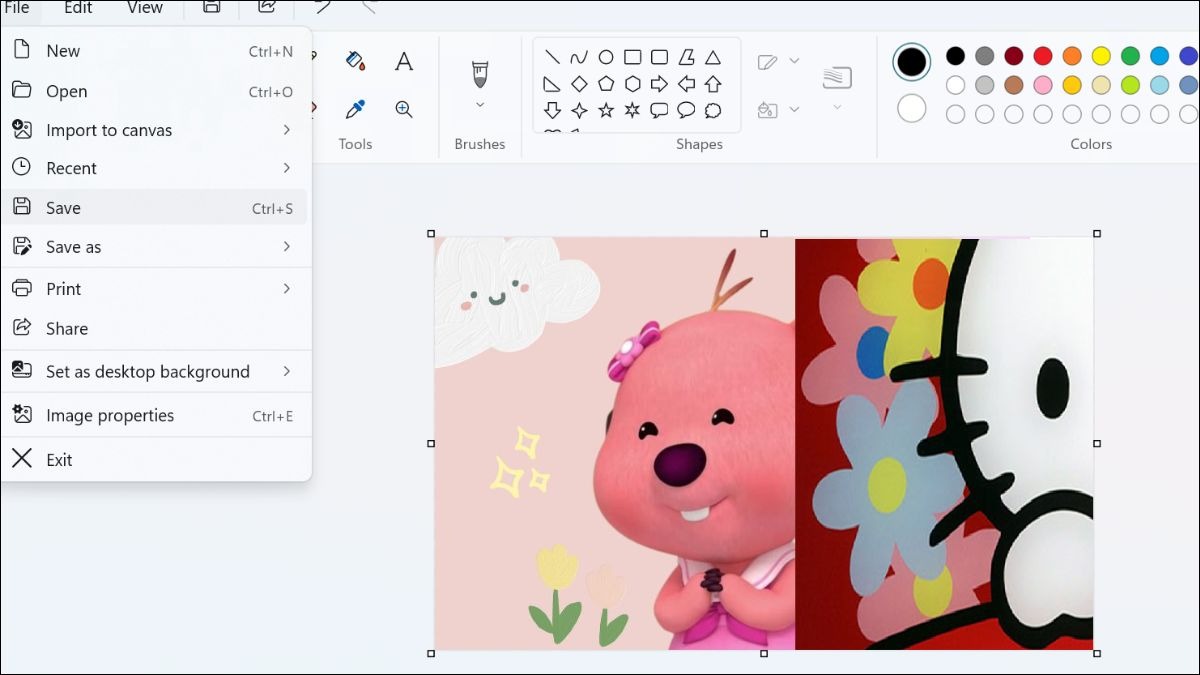Choose the straight Line shape

551,57
